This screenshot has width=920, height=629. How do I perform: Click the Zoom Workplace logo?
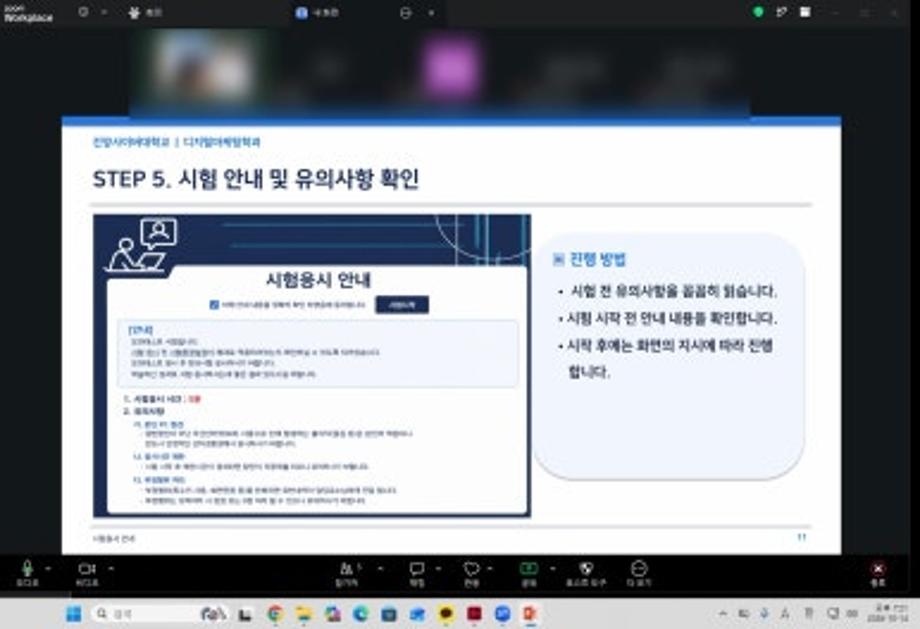[x=28, y=13]
